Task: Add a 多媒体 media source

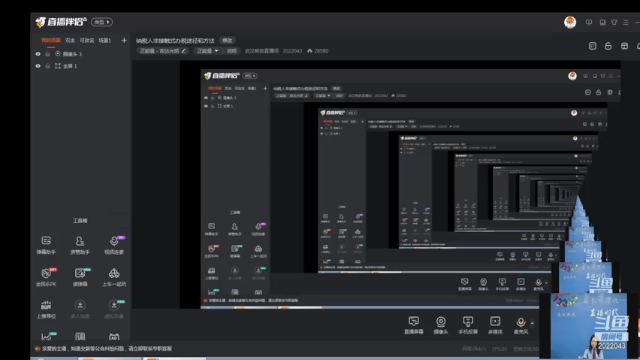Action: click(x=495, y=325)
